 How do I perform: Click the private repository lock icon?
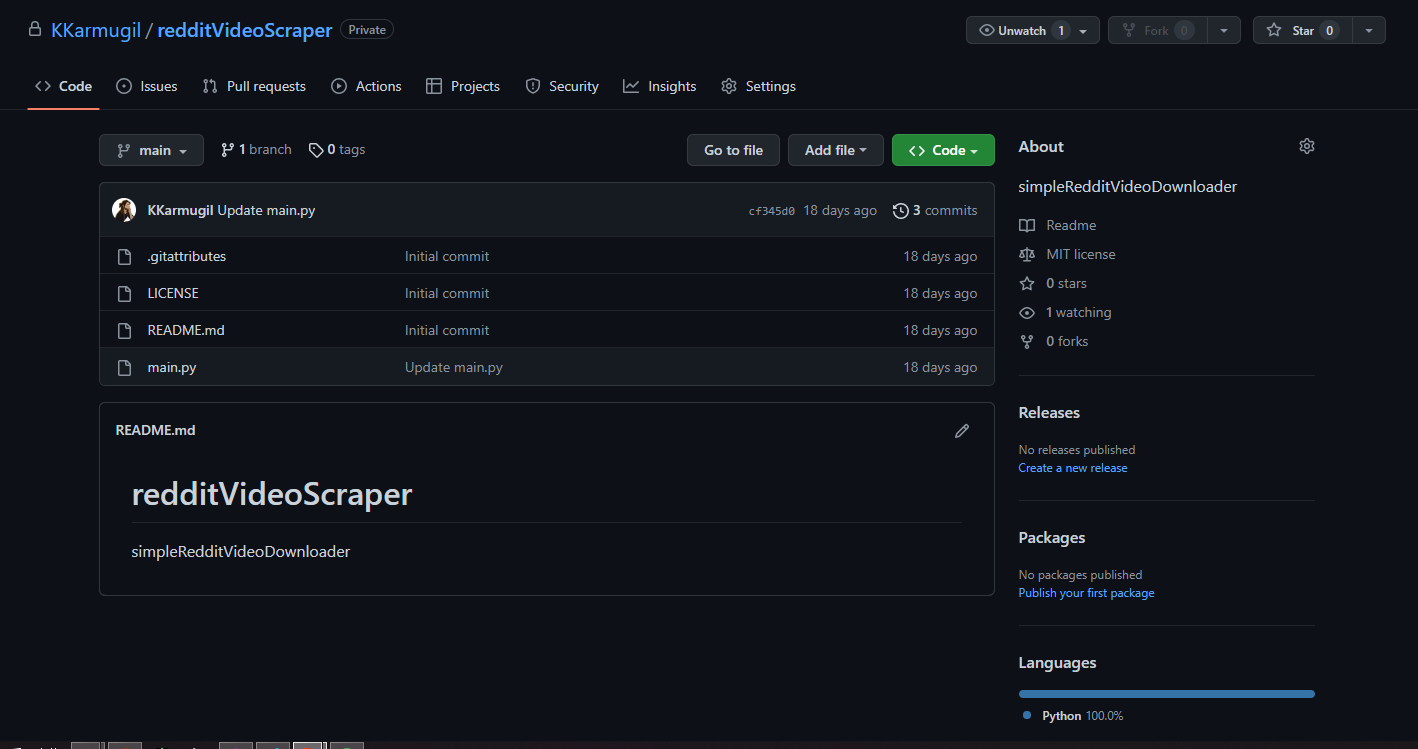point(35,30)
